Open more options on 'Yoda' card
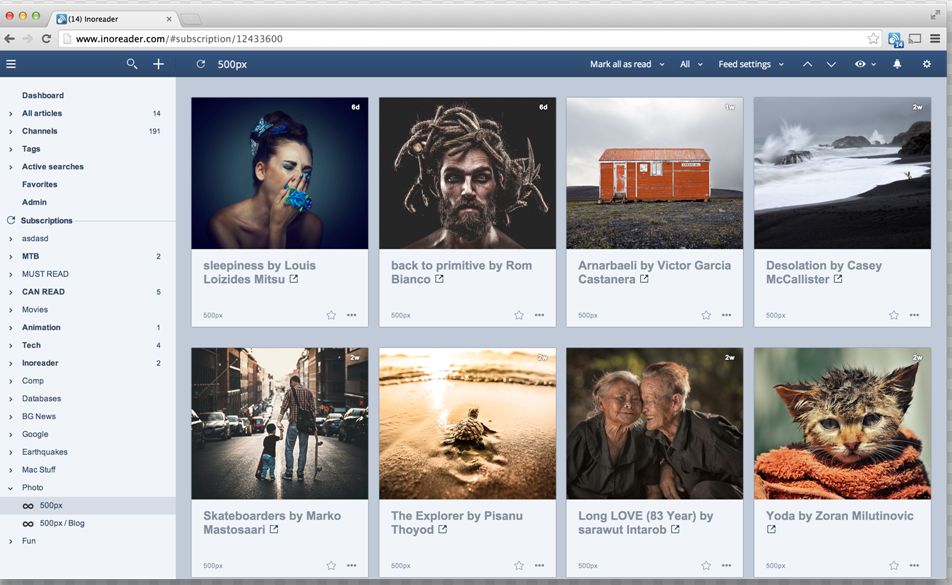 click(914, 565)
